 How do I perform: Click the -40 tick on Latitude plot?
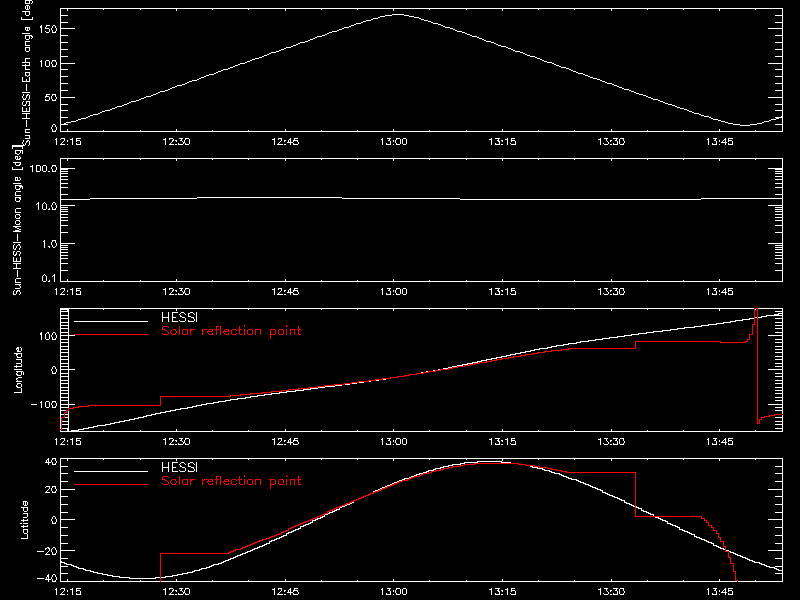[x=47, y=579]
